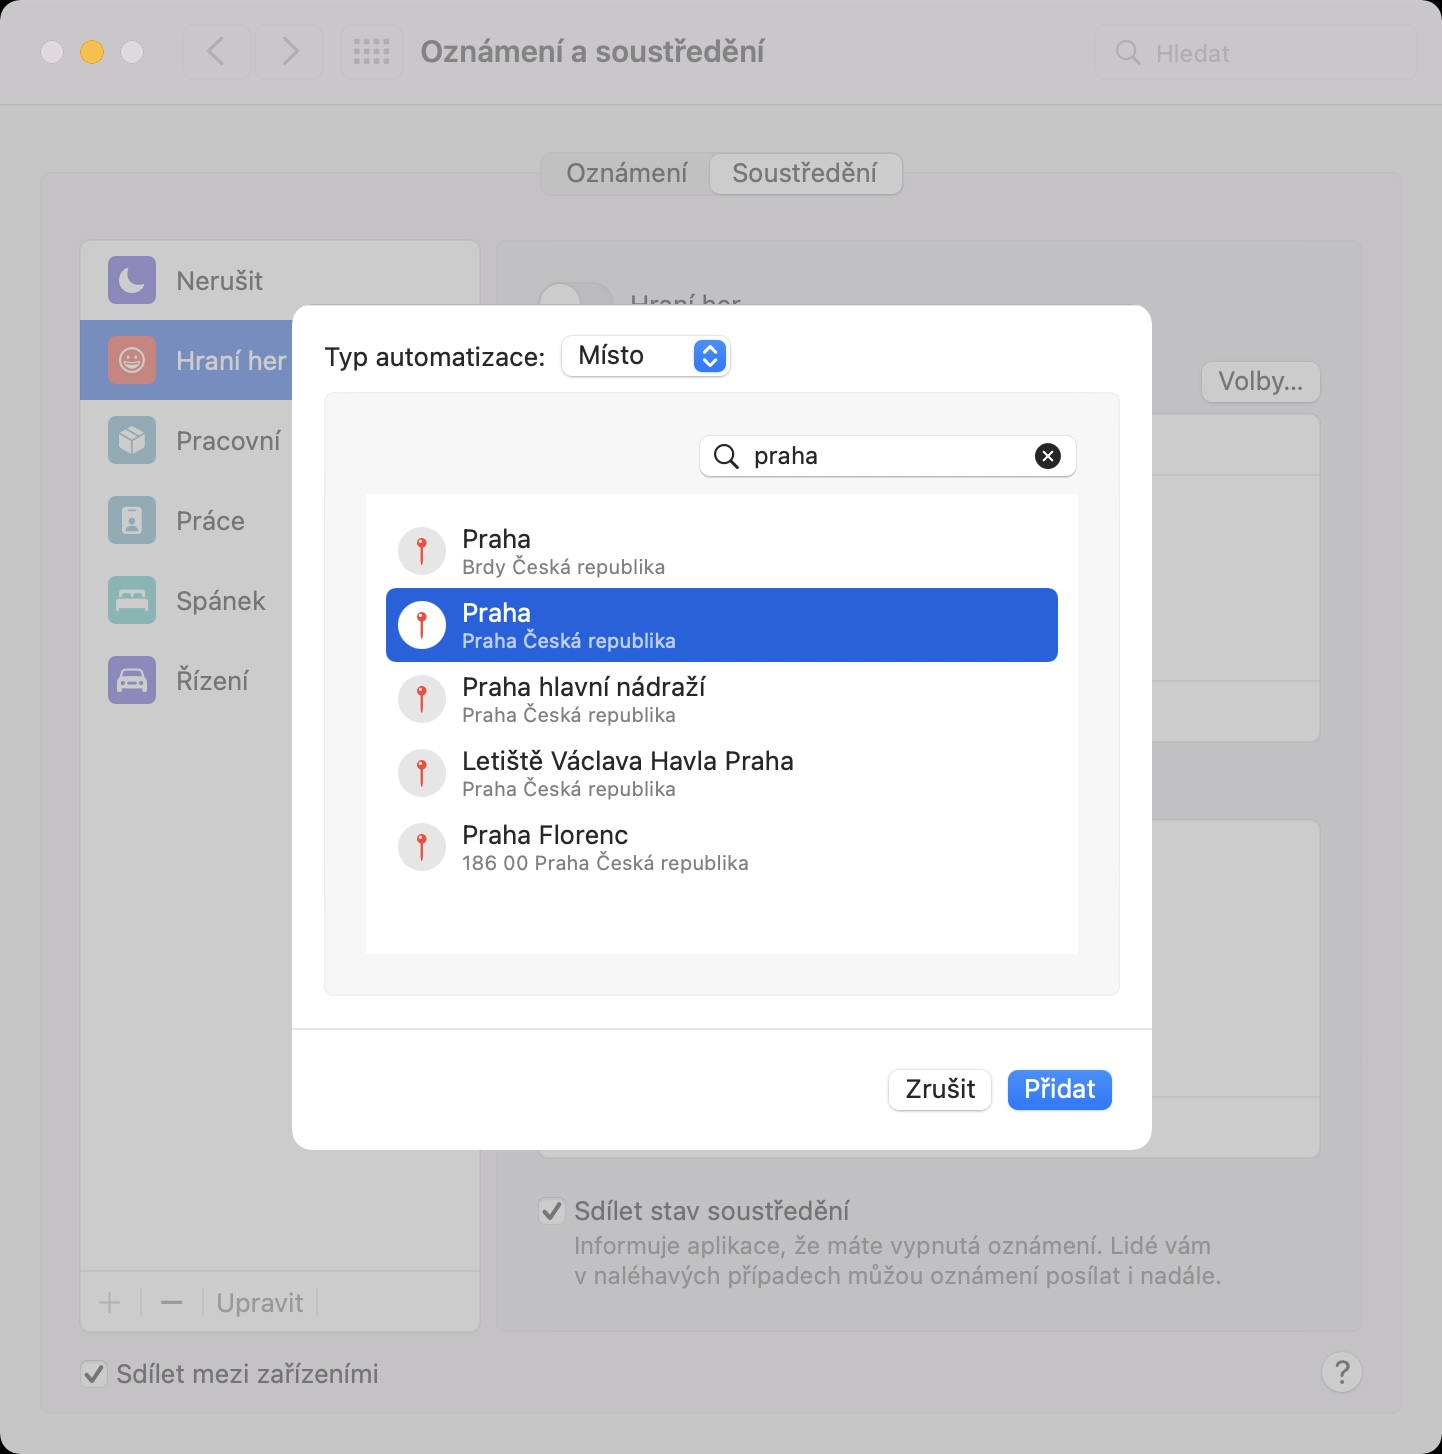Go back with the toolbar arrow
The image size is (1442, 1454).
(216, 52)
